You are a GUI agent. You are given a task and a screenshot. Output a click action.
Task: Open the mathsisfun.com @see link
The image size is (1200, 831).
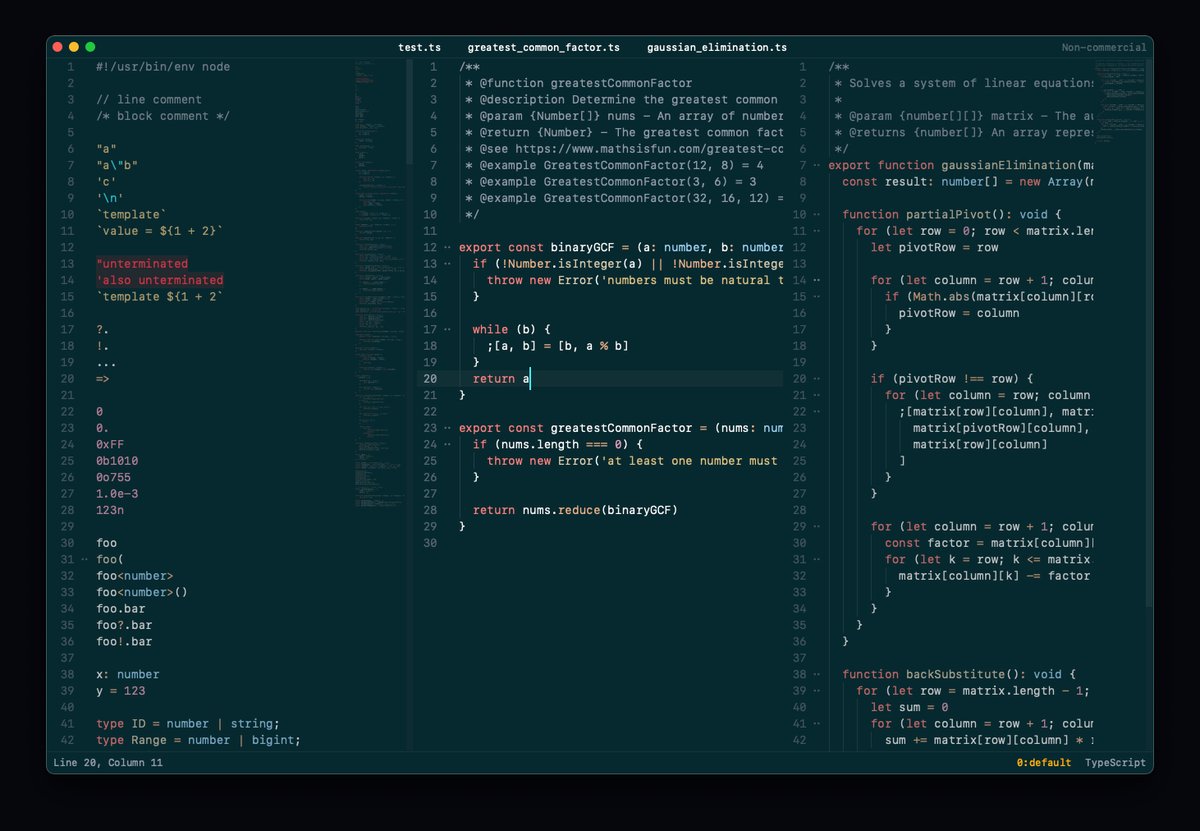pyautogui.click(x=651, y=149)
